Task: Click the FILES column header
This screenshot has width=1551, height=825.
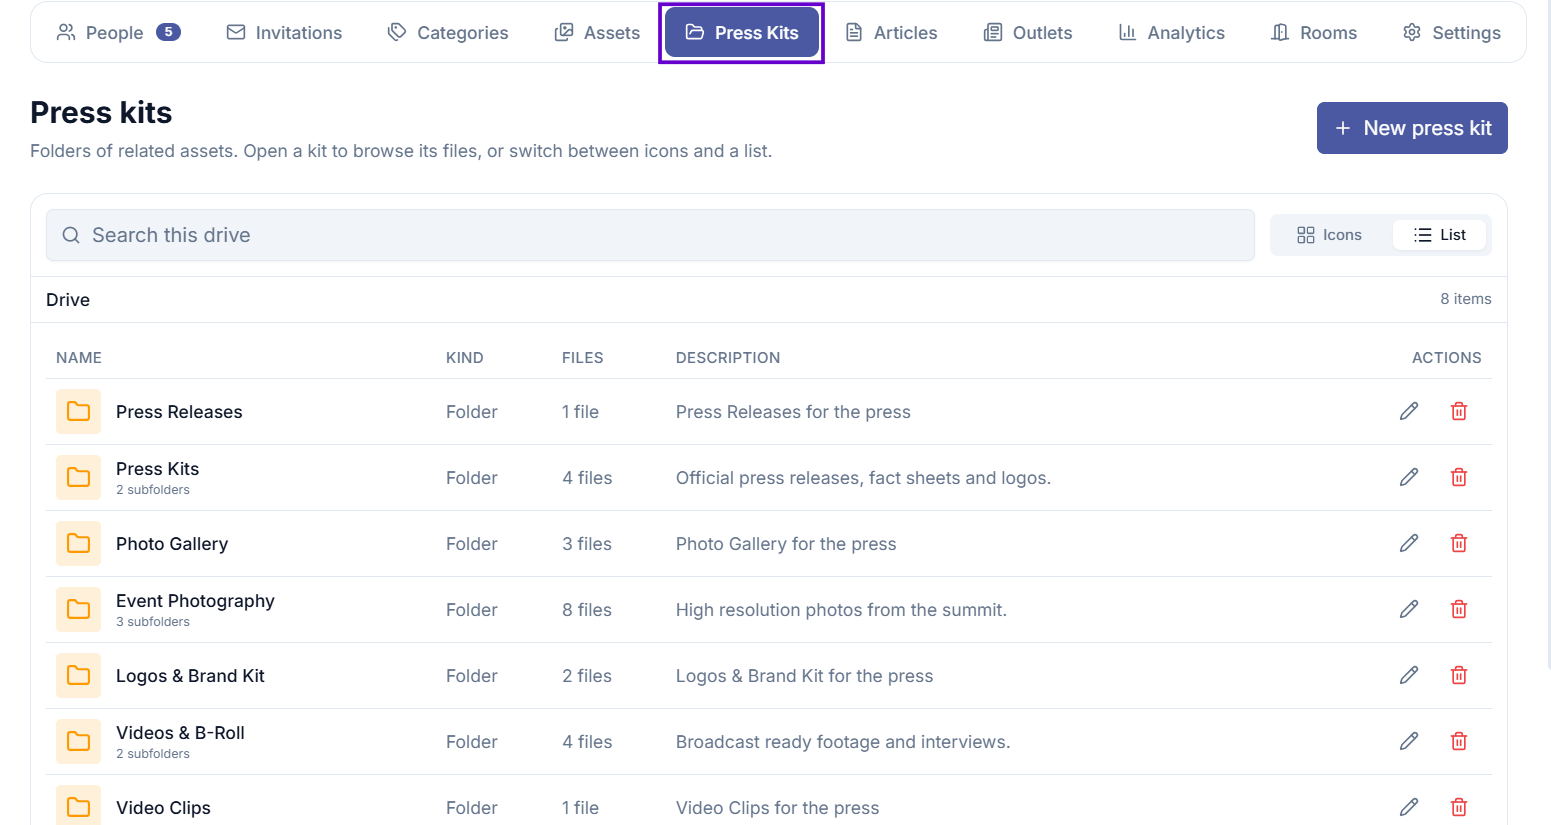Action: pos(583,358)
